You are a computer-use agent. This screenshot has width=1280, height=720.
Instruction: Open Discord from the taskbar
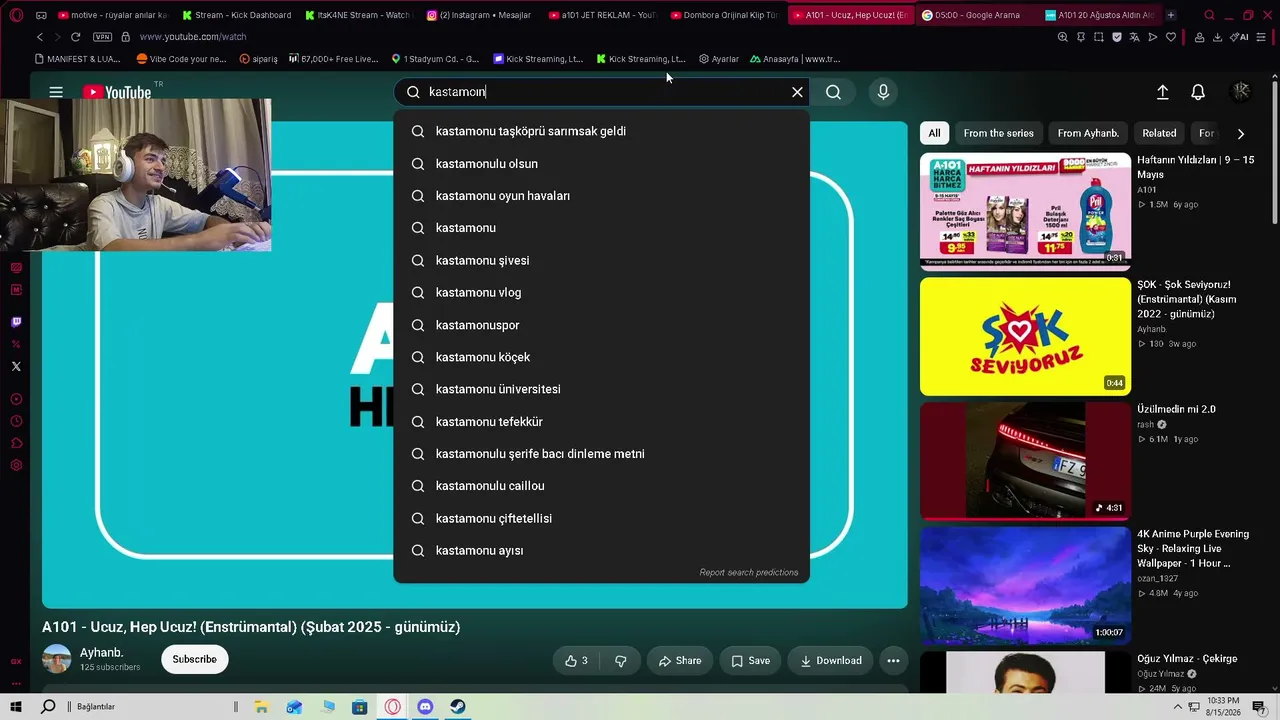coord(425,707)
